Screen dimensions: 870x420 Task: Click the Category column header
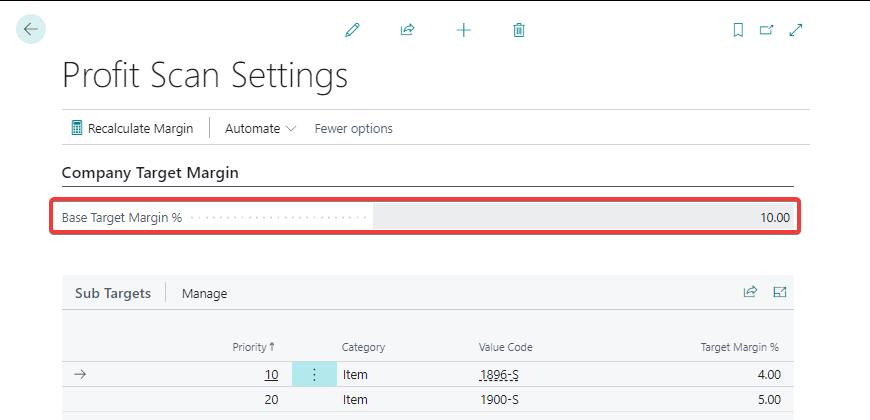(x=363, y=347)
